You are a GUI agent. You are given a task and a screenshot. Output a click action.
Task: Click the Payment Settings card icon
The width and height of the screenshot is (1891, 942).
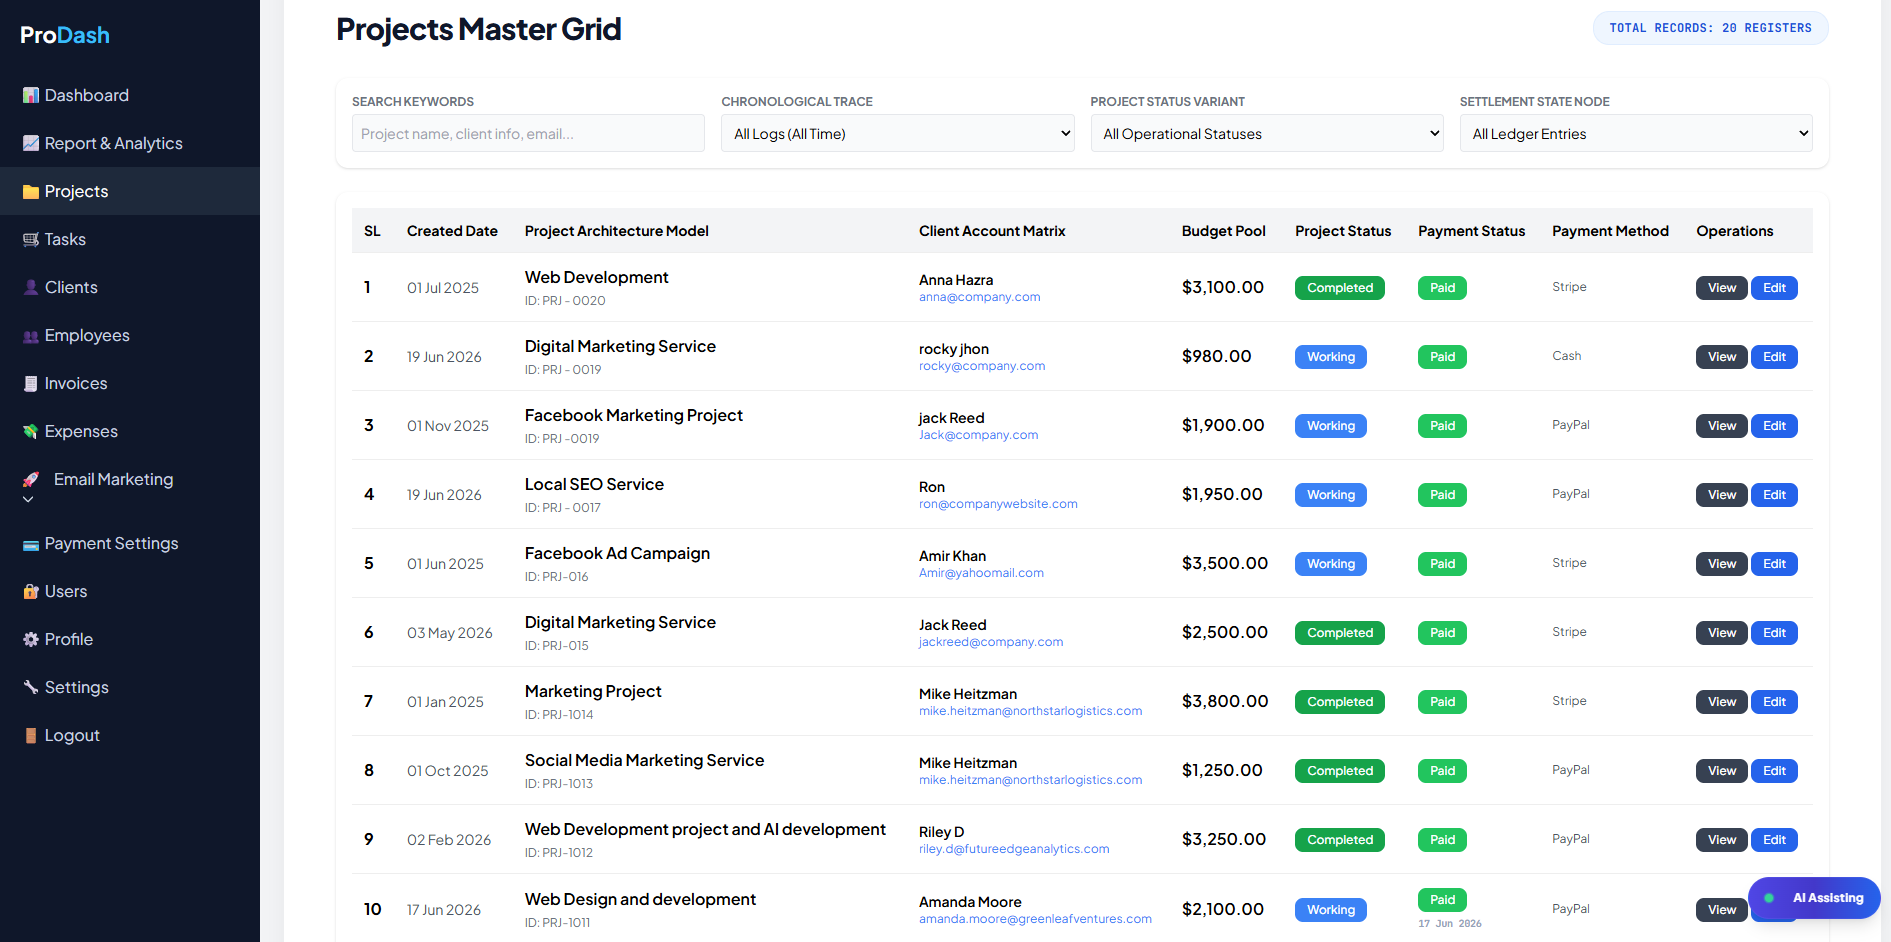pos(31,544)
